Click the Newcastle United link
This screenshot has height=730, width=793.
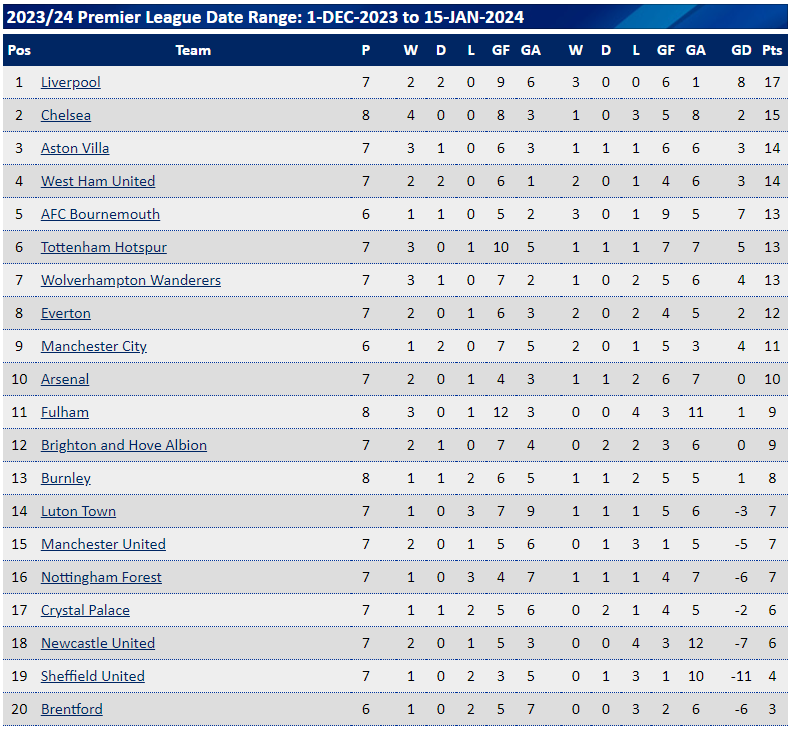98,643
